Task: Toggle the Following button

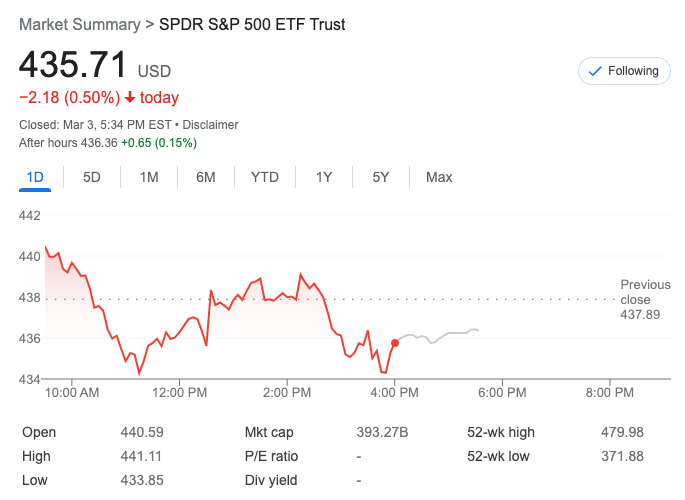Action: coord(624,71)
